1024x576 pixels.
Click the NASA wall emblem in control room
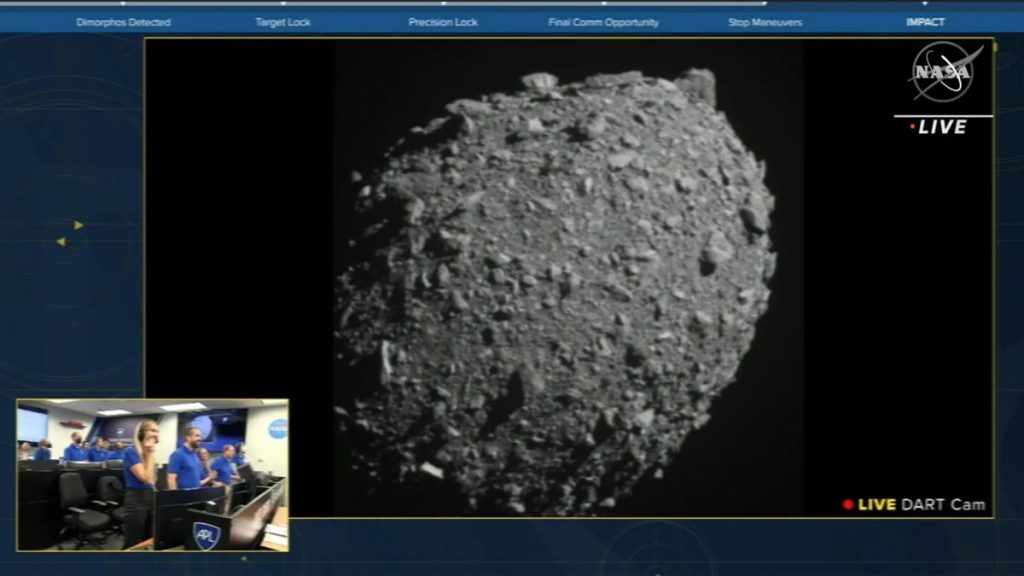coord(276,428)
